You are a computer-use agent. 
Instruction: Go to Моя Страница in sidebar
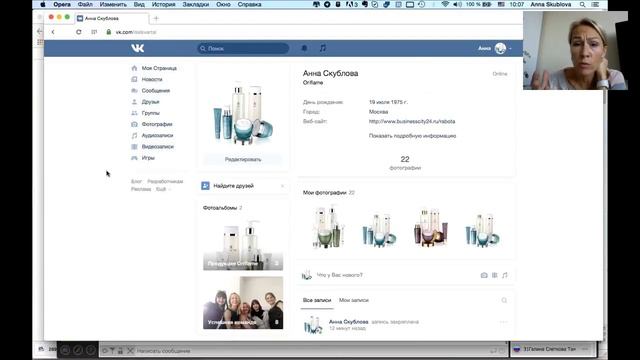click(159, 68)
